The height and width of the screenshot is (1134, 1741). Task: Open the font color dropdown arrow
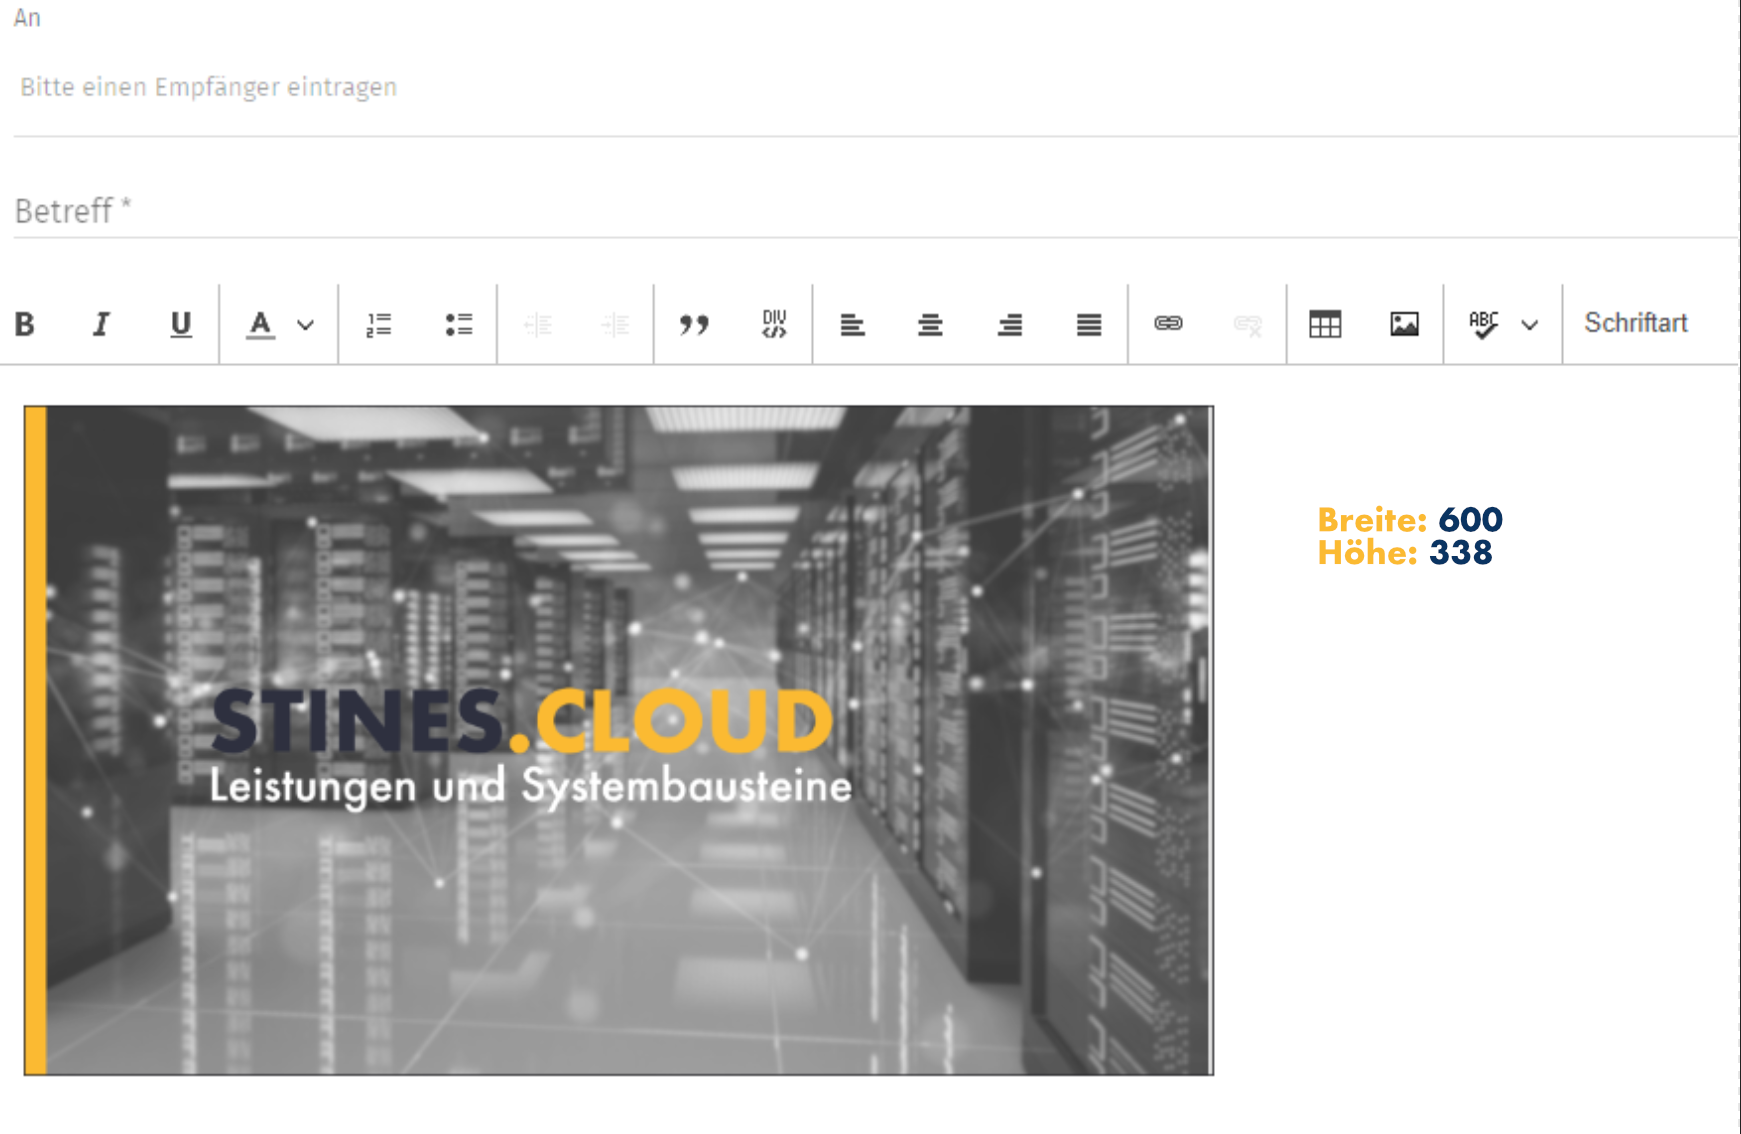click(x=306, y=325)
